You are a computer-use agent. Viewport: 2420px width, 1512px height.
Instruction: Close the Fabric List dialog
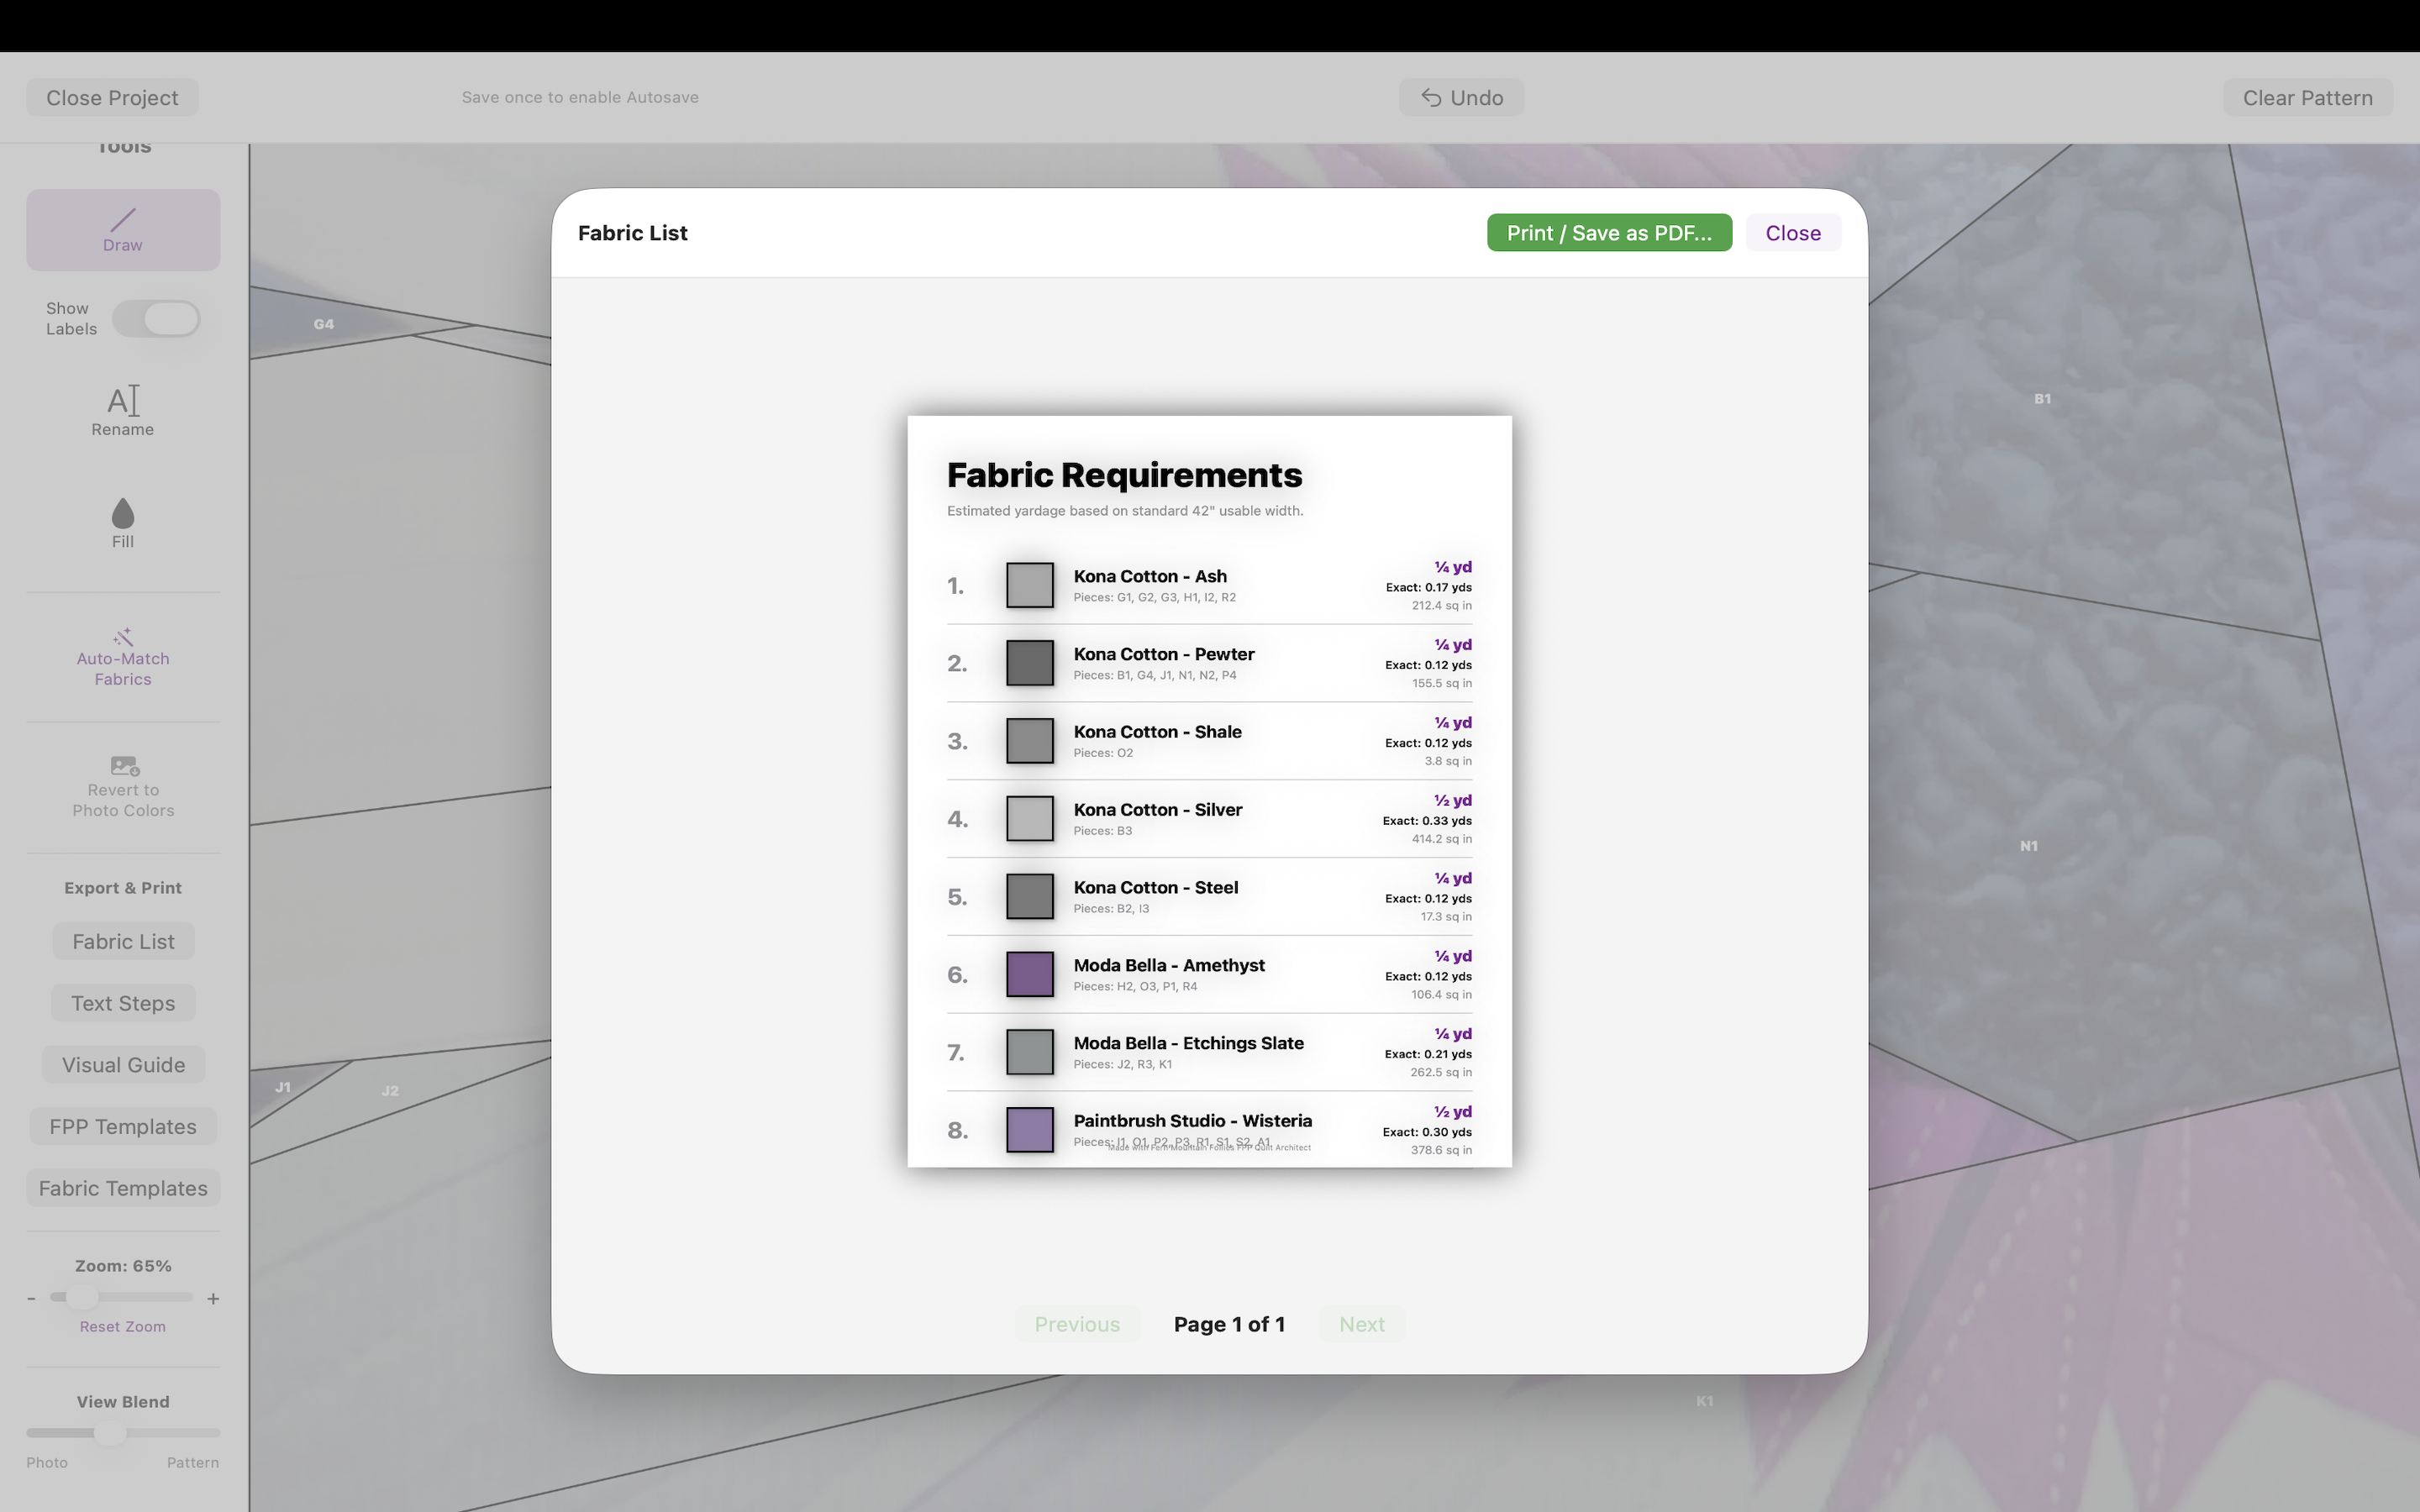(x=1792, y=233)
